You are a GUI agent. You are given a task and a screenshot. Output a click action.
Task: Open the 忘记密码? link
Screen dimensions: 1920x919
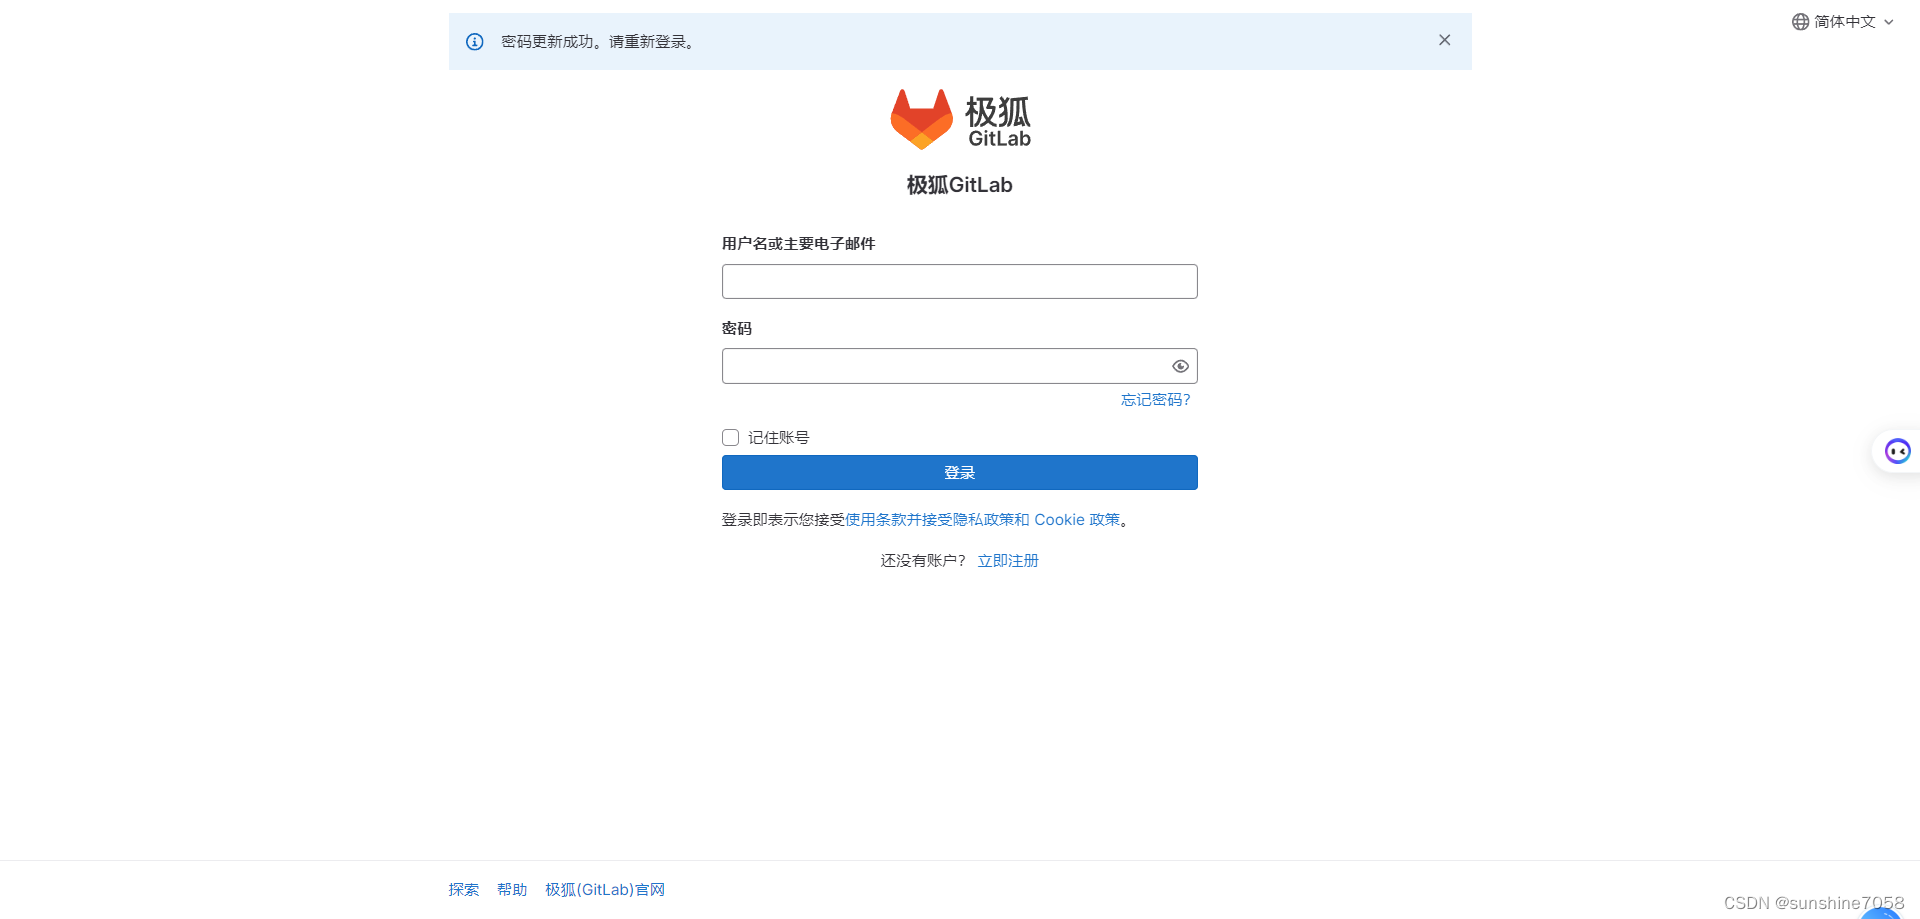1156,400
